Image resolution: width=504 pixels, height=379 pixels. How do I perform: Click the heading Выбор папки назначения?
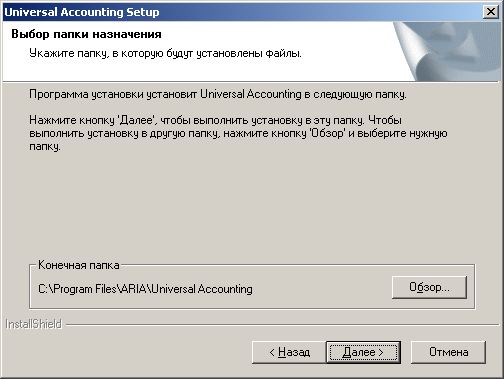coord(86,34)
